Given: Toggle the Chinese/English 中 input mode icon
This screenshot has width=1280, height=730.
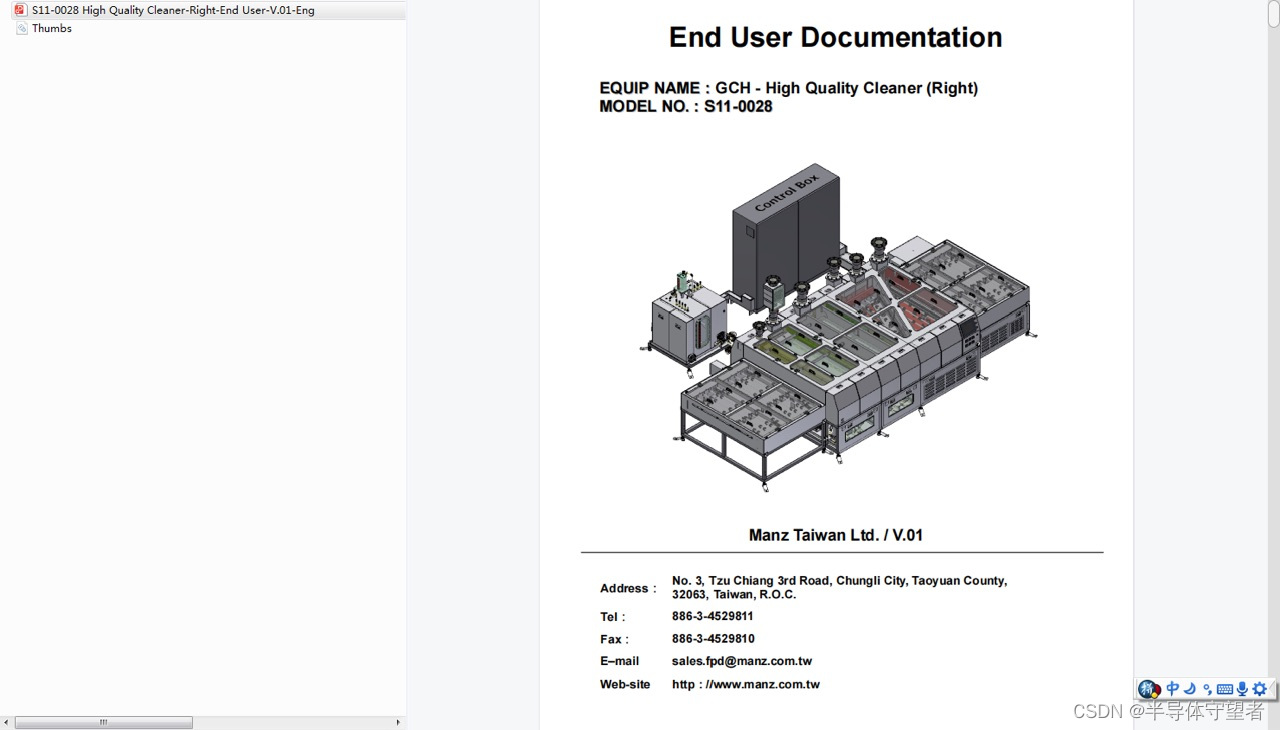Looking at the screenshot, I should [1173, 689].
